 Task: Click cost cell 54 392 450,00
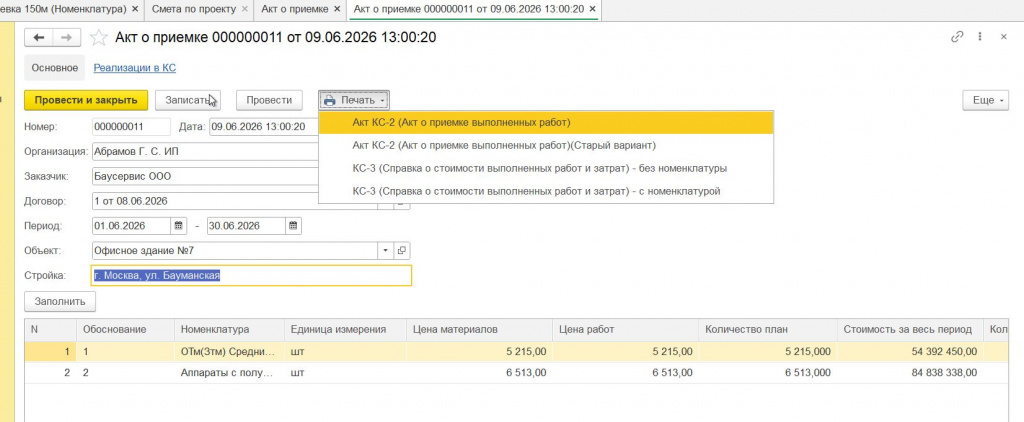[910, 351]
